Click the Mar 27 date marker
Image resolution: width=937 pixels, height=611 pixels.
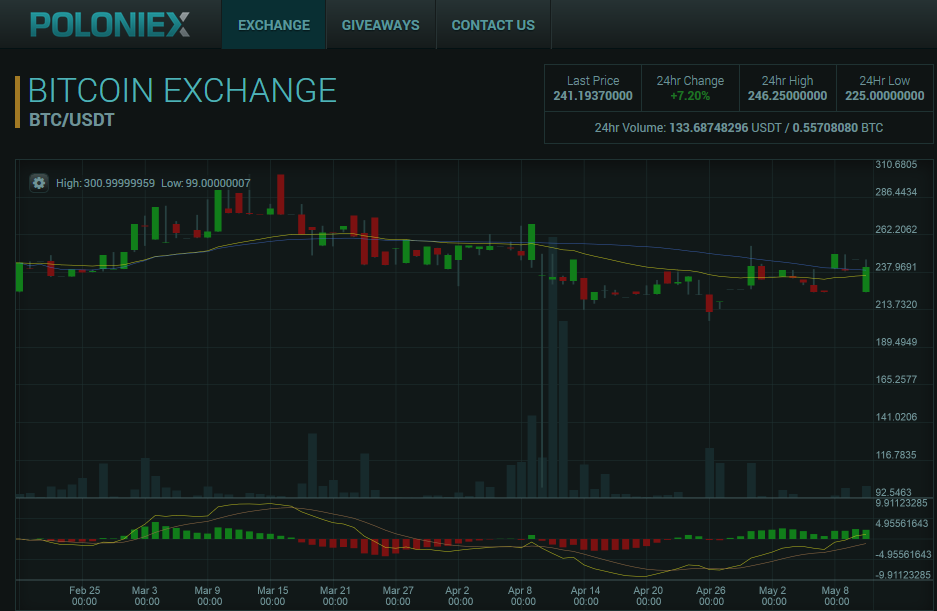(x=398, y=595)
